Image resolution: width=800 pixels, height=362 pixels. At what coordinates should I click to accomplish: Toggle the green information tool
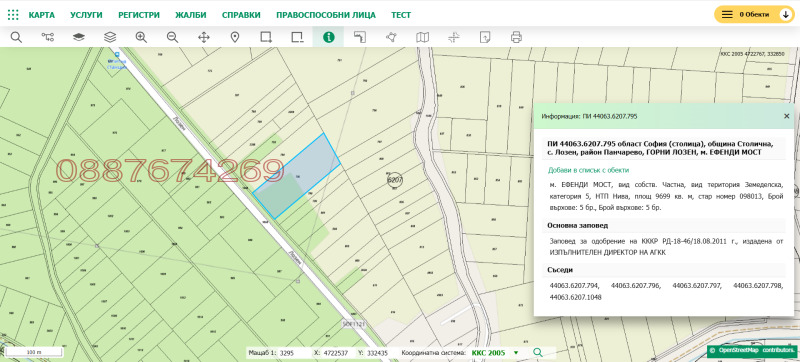329,37
